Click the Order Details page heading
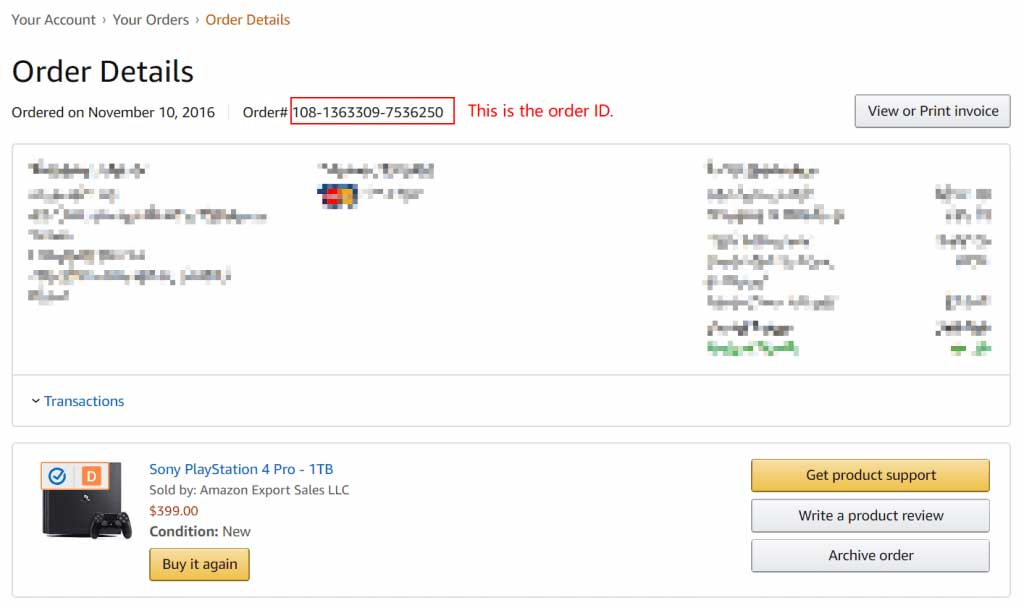 [103, 72]
